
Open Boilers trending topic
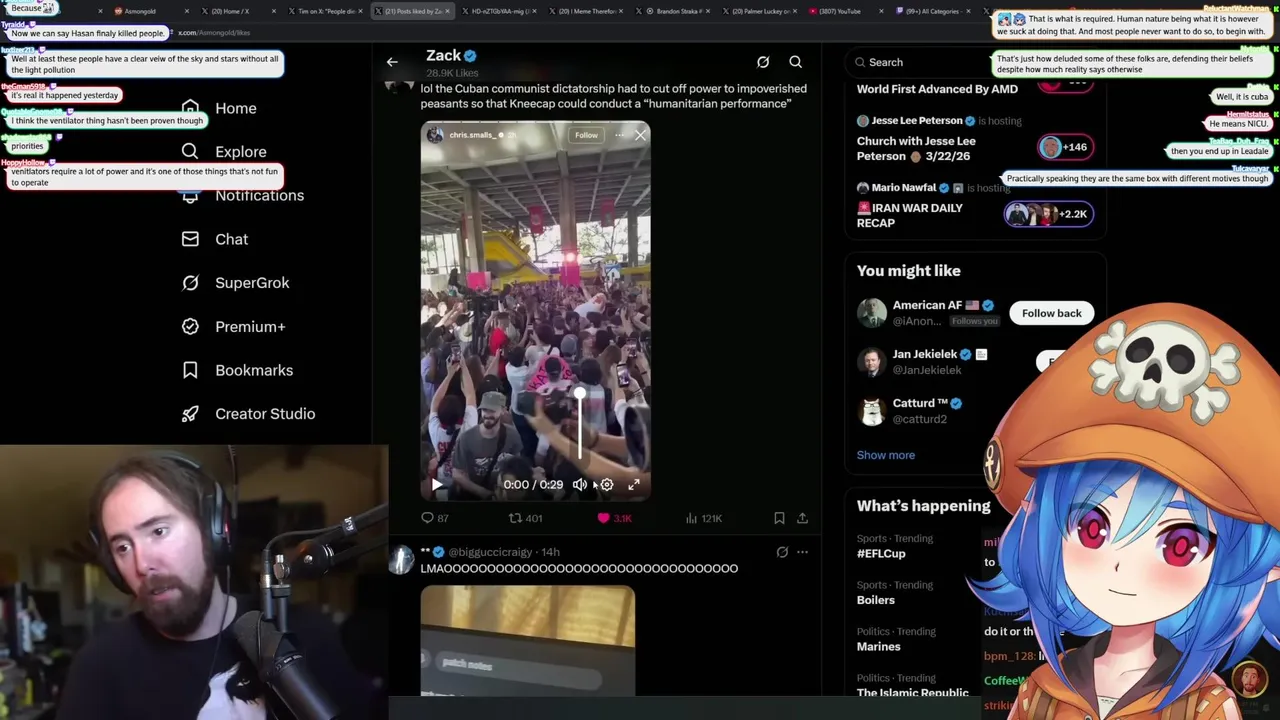point(875,600)
